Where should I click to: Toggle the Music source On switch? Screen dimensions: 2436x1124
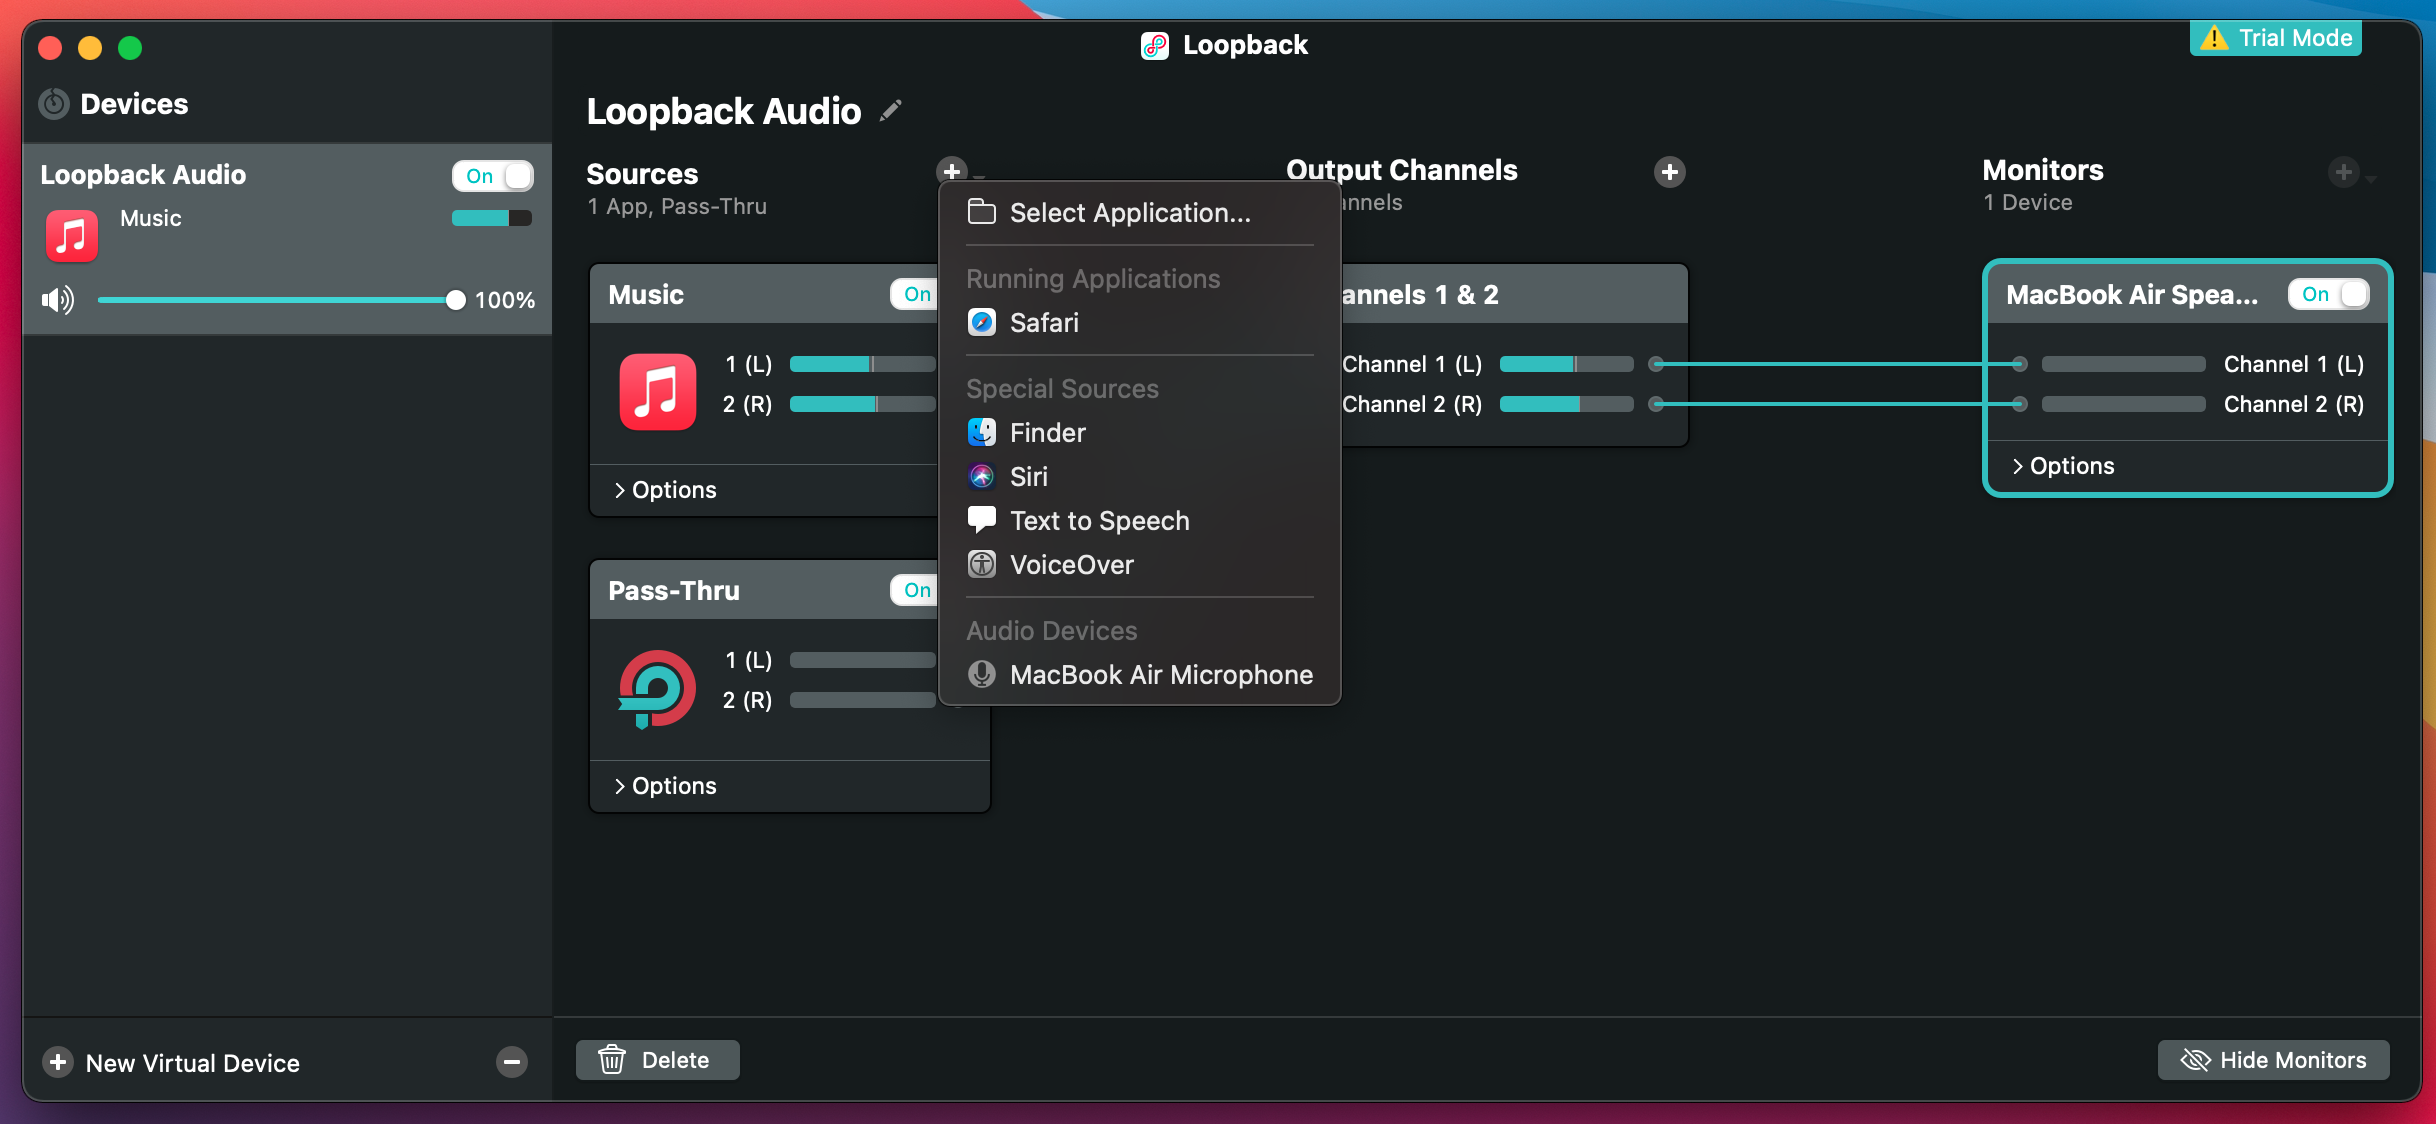coord(915,294)
